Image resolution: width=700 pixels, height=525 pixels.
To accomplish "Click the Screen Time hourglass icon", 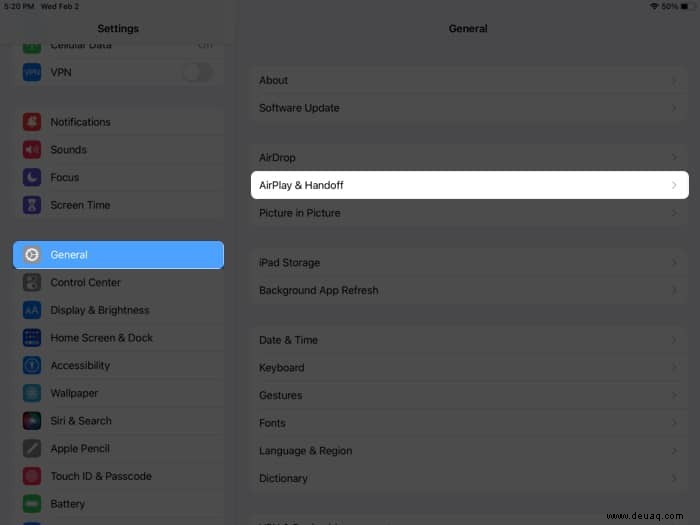I will point(32,205).
